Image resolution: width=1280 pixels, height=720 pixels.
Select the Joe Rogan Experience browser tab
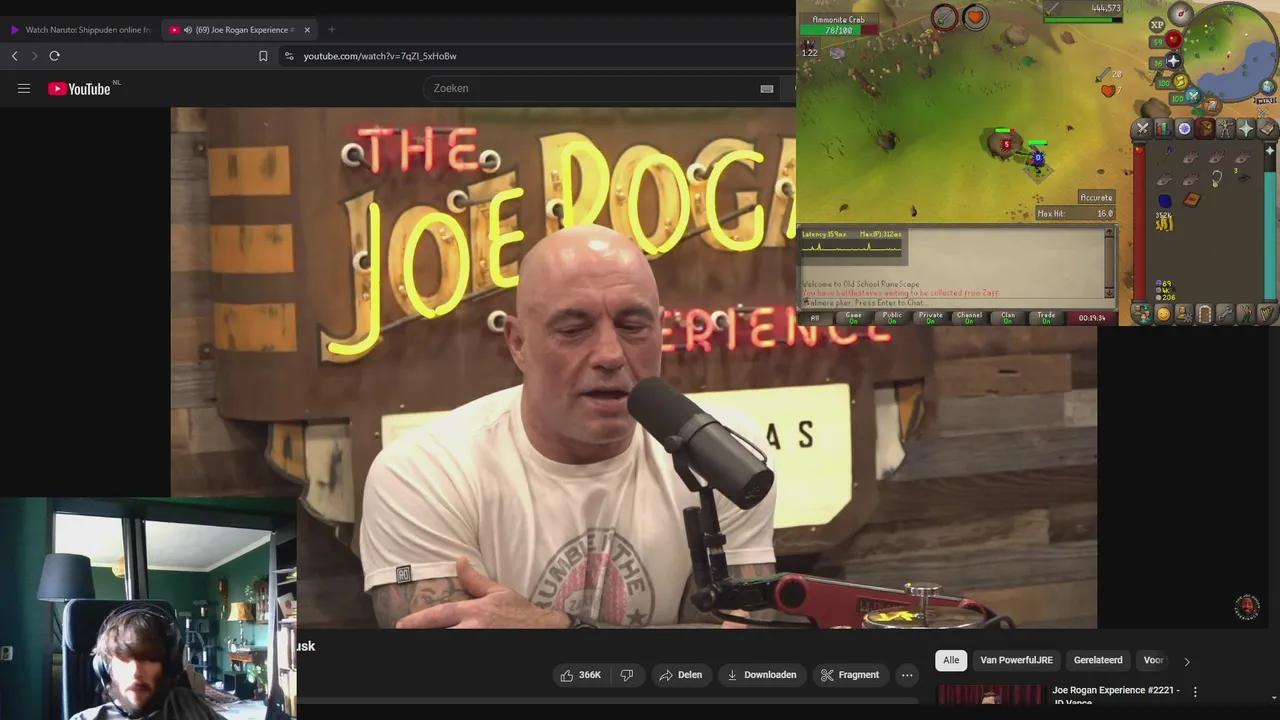pos(240,30)
